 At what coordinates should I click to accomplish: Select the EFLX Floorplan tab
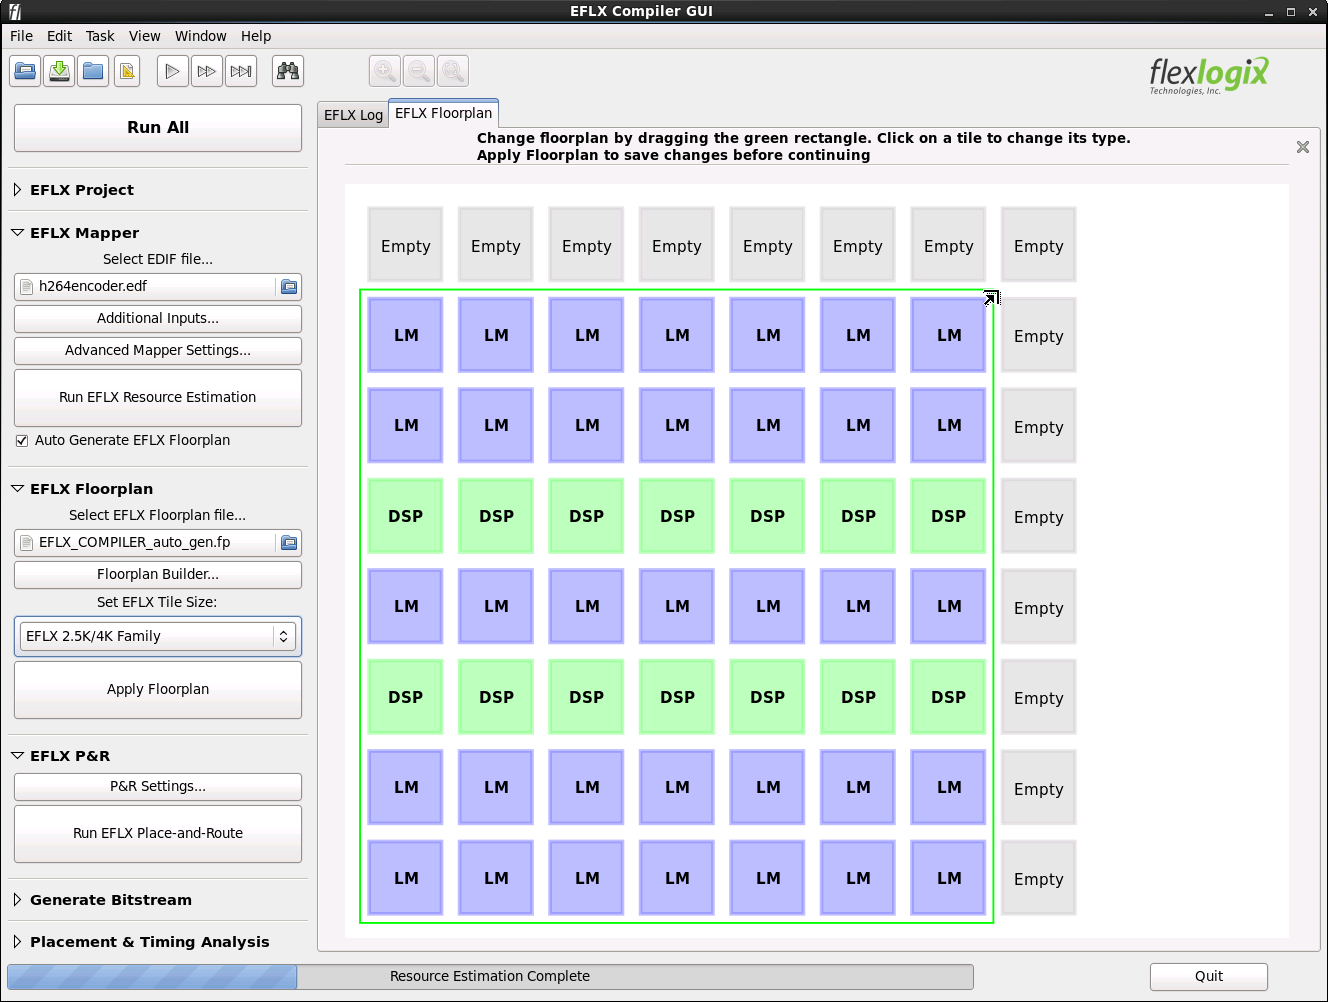[x=443, y=113]
